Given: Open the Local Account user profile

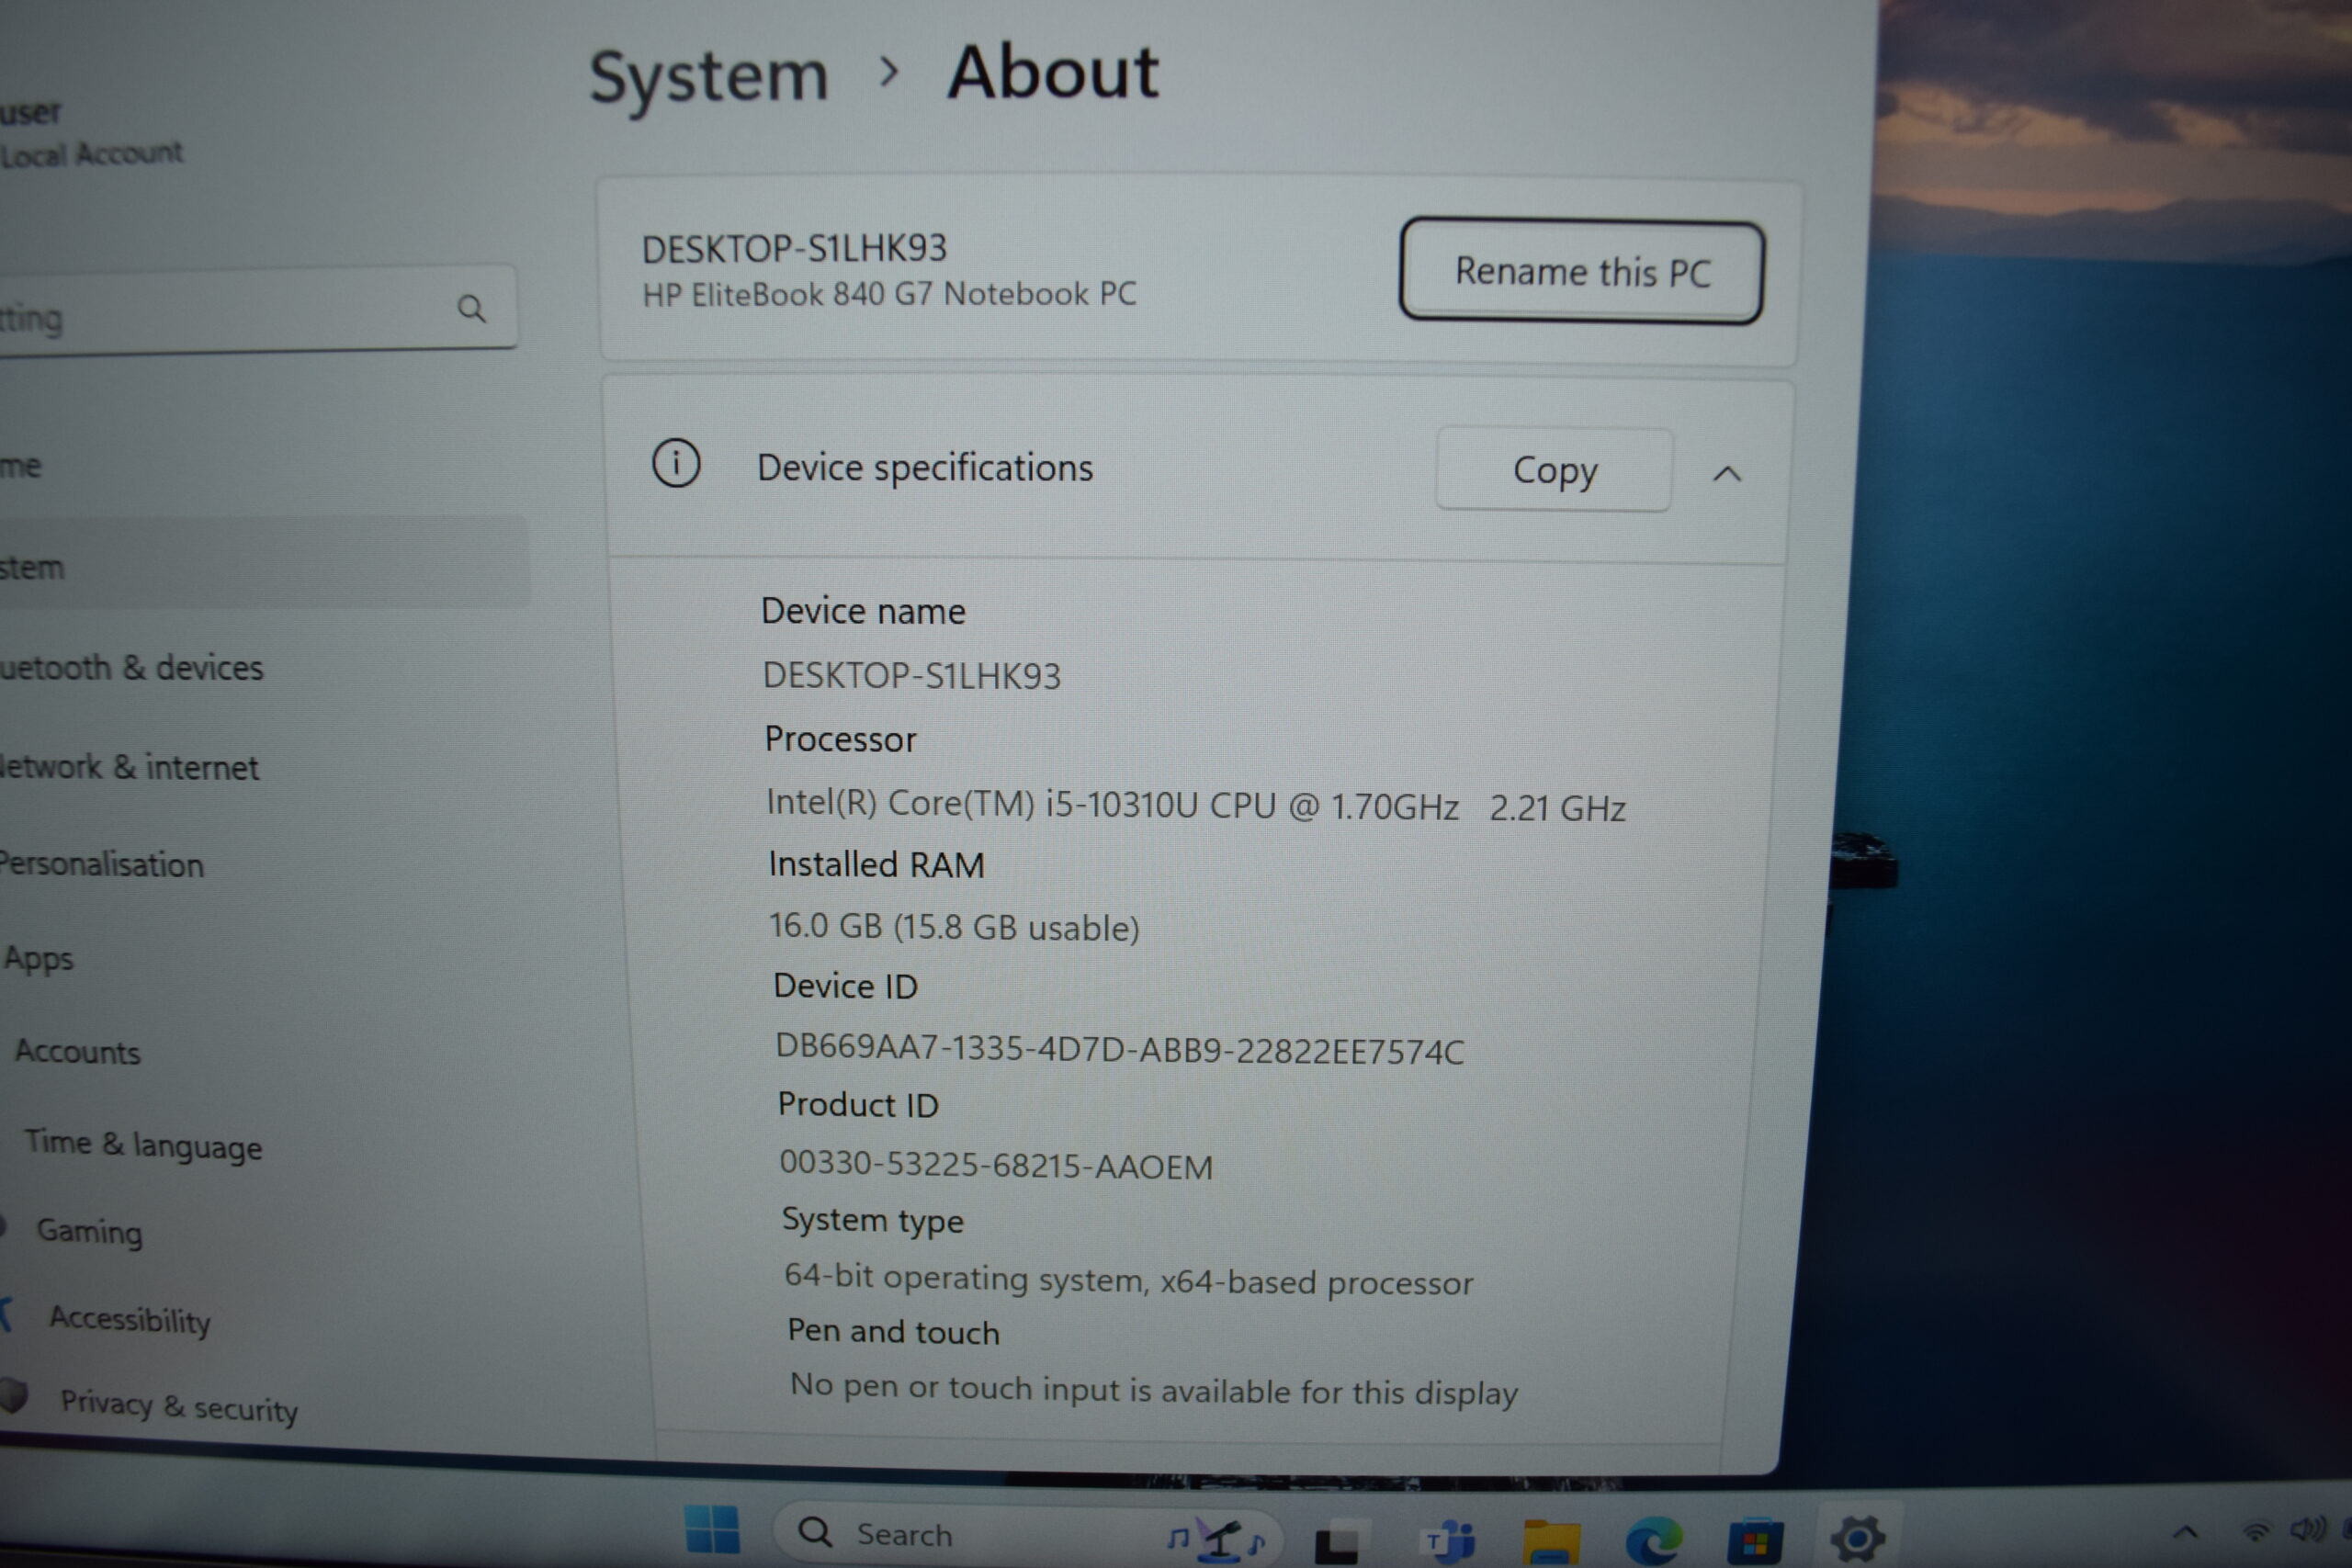Looking at the screenshot, I should [x=92, y=133].
